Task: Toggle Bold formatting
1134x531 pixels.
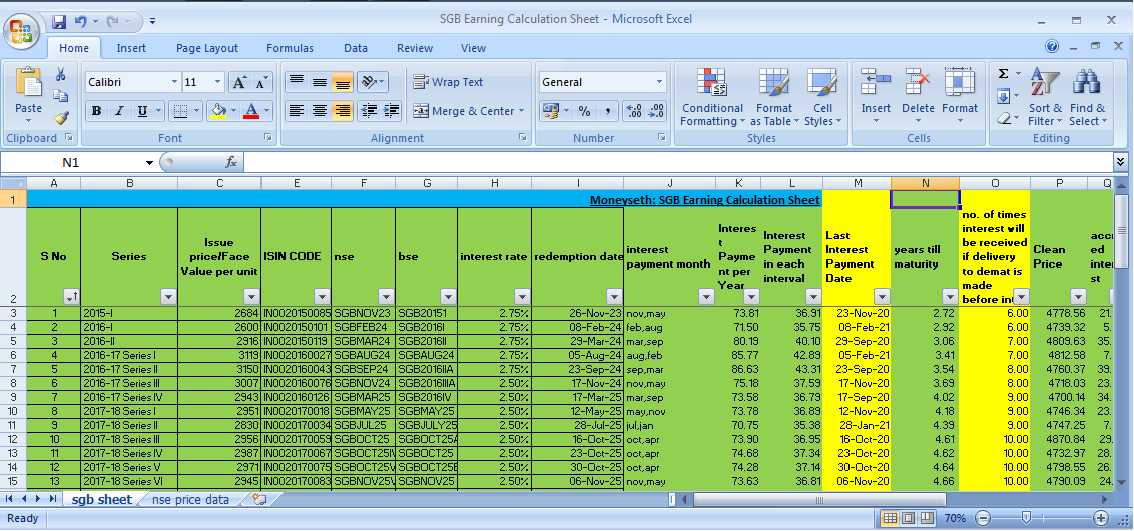Action: click(96, 111)
